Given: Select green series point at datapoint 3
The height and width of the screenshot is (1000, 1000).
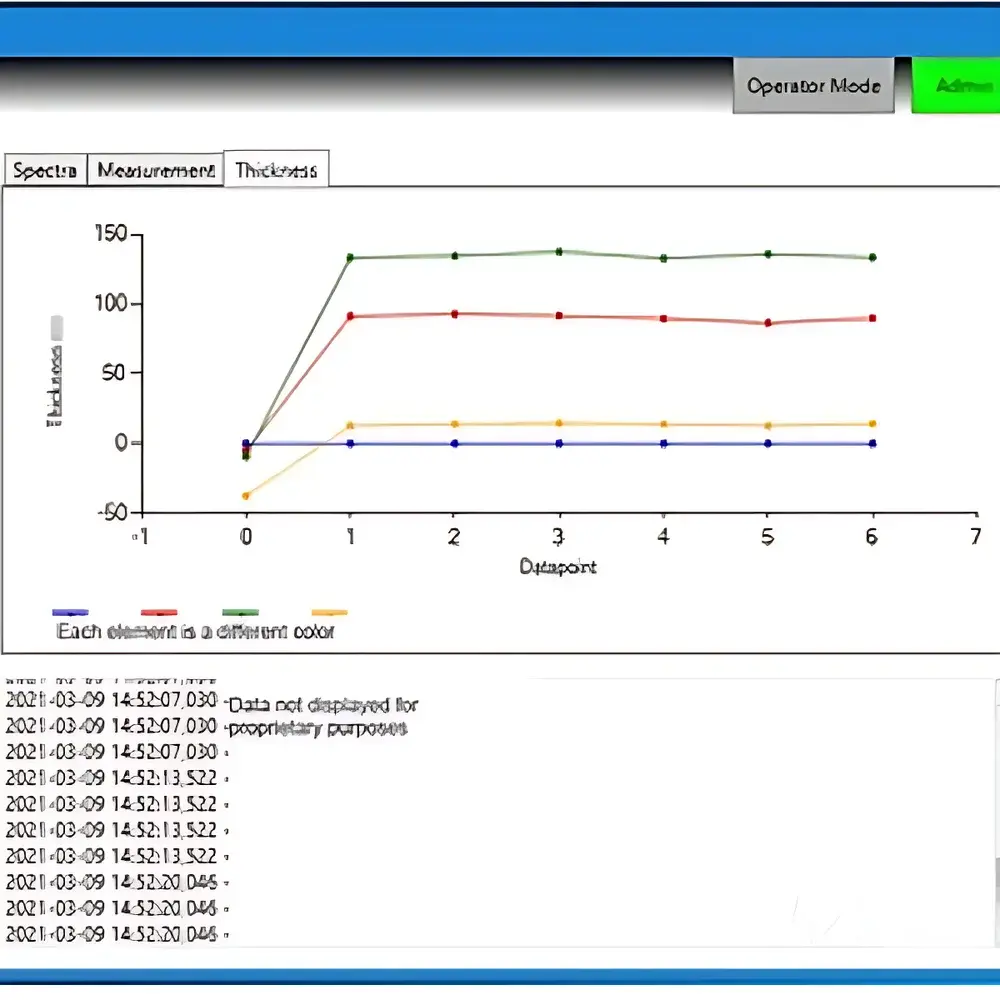Looking at the screenshot, I should click(x=559, y=252).
